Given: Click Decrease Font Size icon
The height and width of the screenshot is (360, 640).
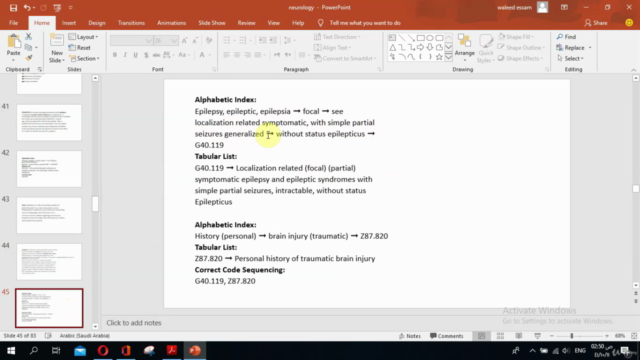Looking at the screenshot, I should (x=195, y=40).
